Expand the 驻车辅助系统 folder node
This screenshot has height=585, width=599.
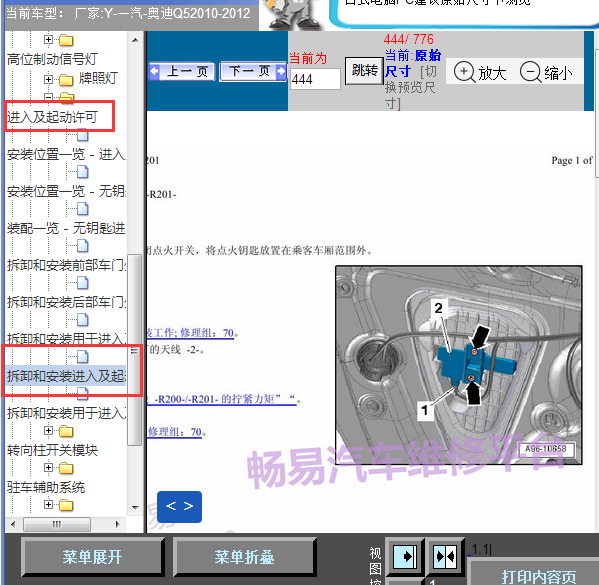click(48, 468)
